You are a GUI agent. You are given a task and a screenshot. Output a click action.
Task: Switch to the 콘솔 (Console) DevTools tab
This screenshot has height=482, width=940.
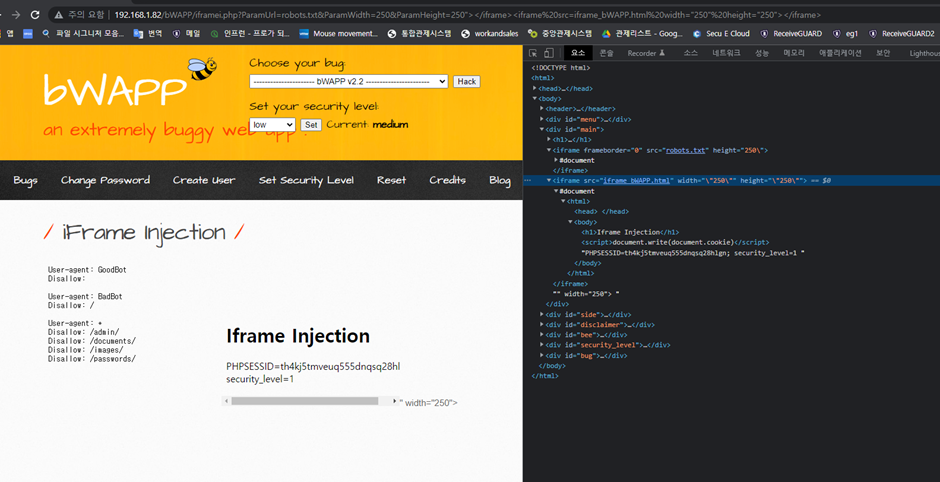click(x=607, y=53)
